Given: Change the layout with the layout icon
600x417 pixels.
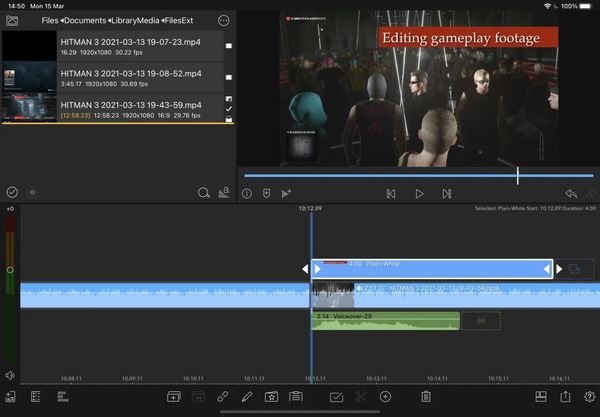Looking at the screenshot, I should (541, 397).
